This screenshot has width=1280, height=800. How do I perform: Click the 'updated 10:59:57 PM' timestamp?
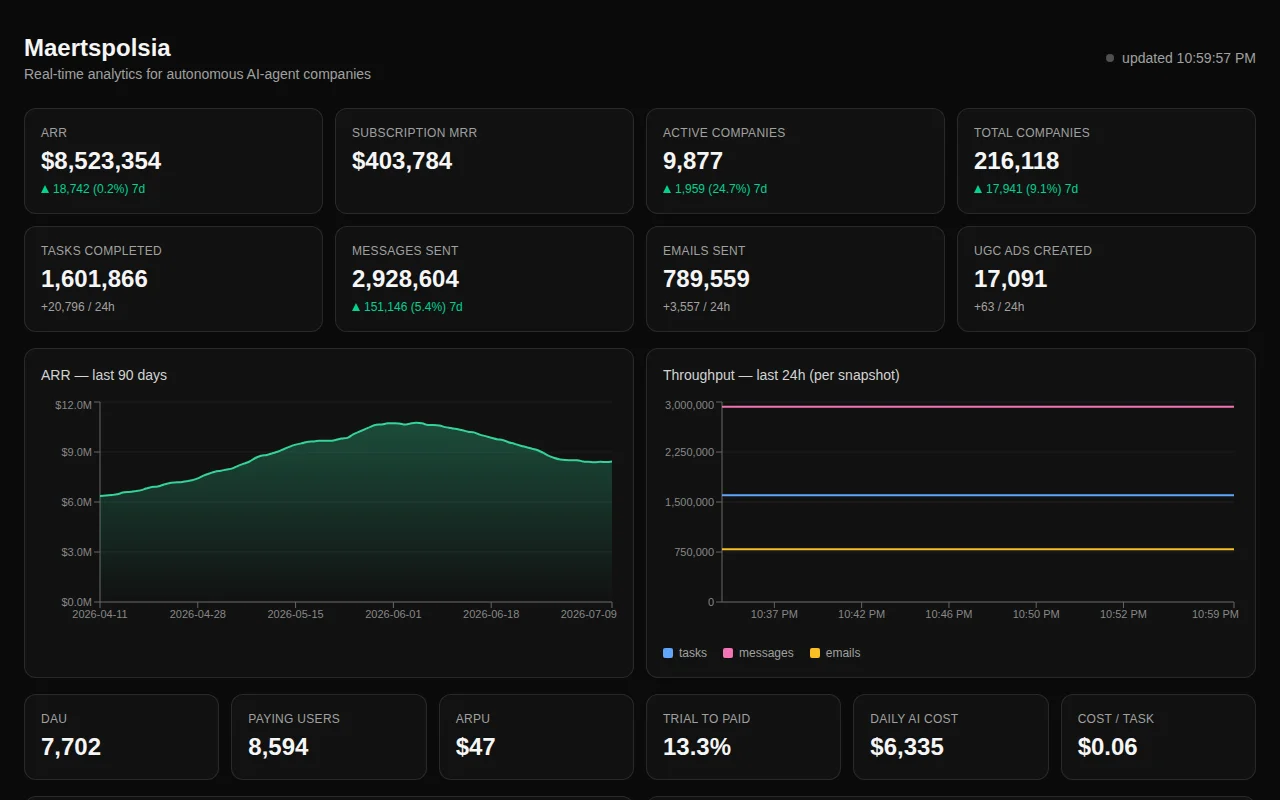click(1188, 58)
